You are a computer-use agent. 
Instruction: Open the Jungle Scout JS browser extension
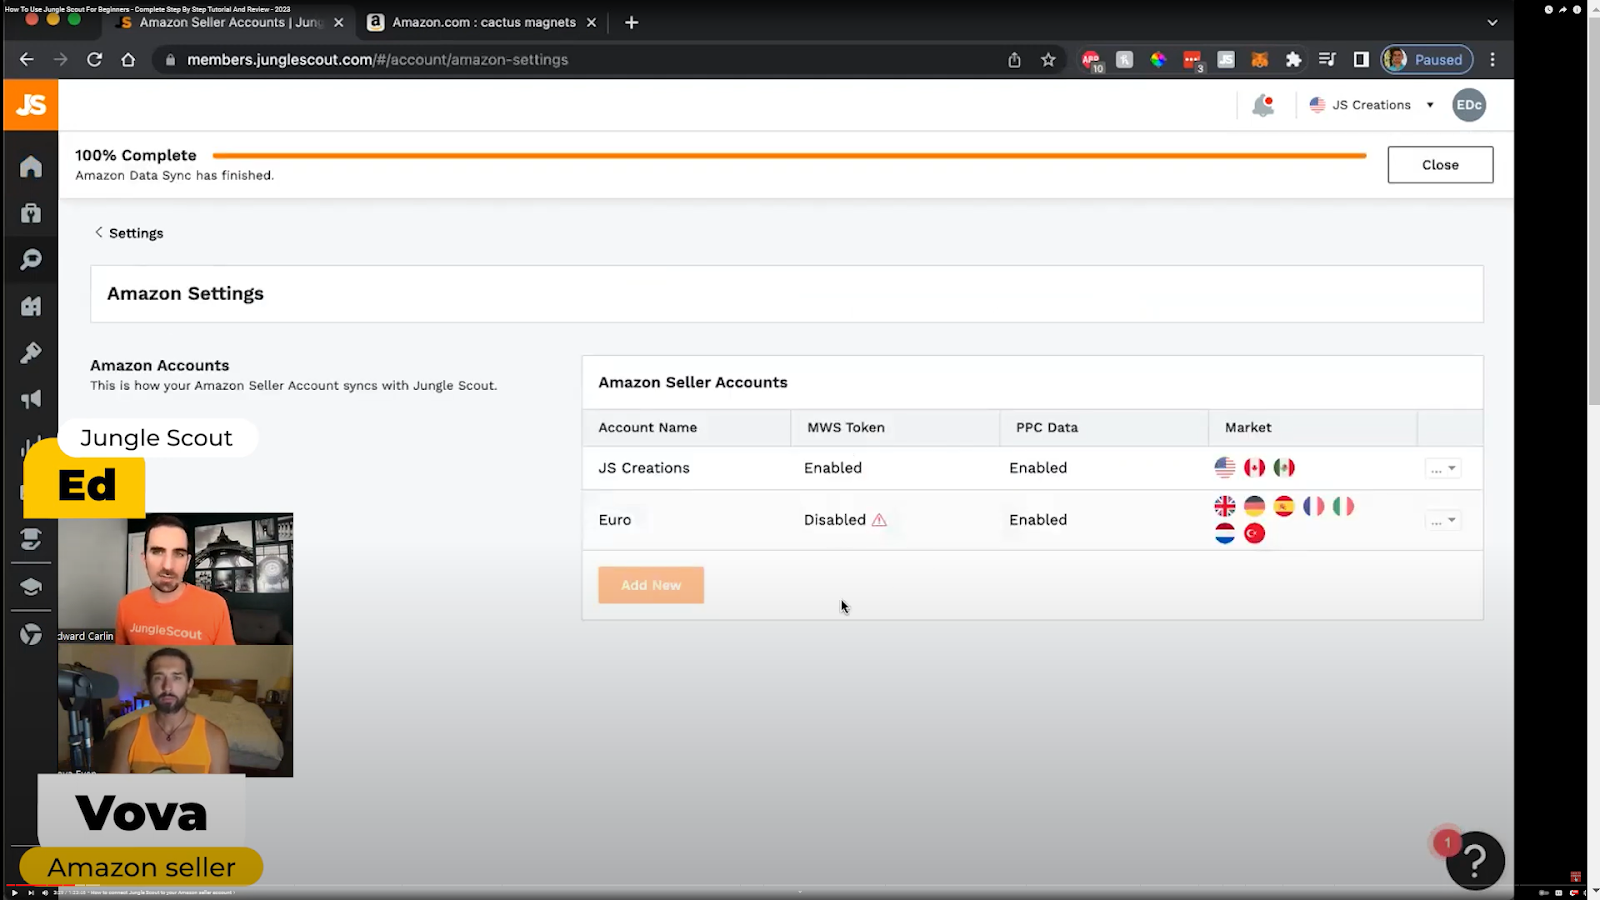click(x=1226, y=60)
